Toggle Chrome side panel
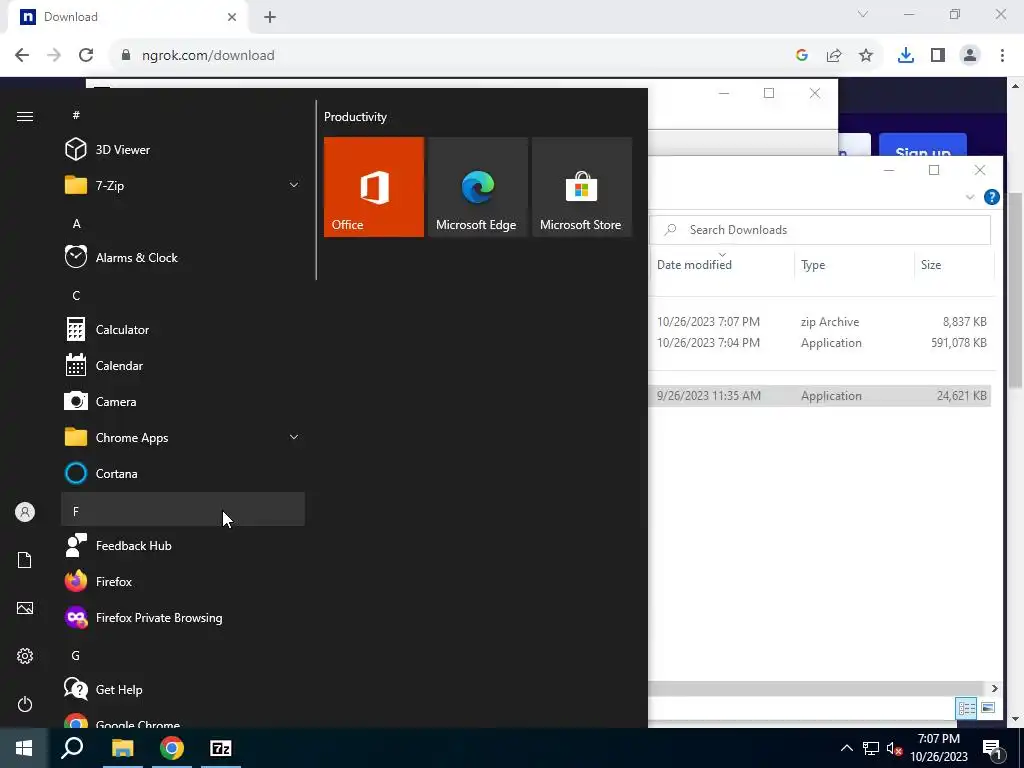This screenshot has height=768, width=1024. click(x=938, y=55)
